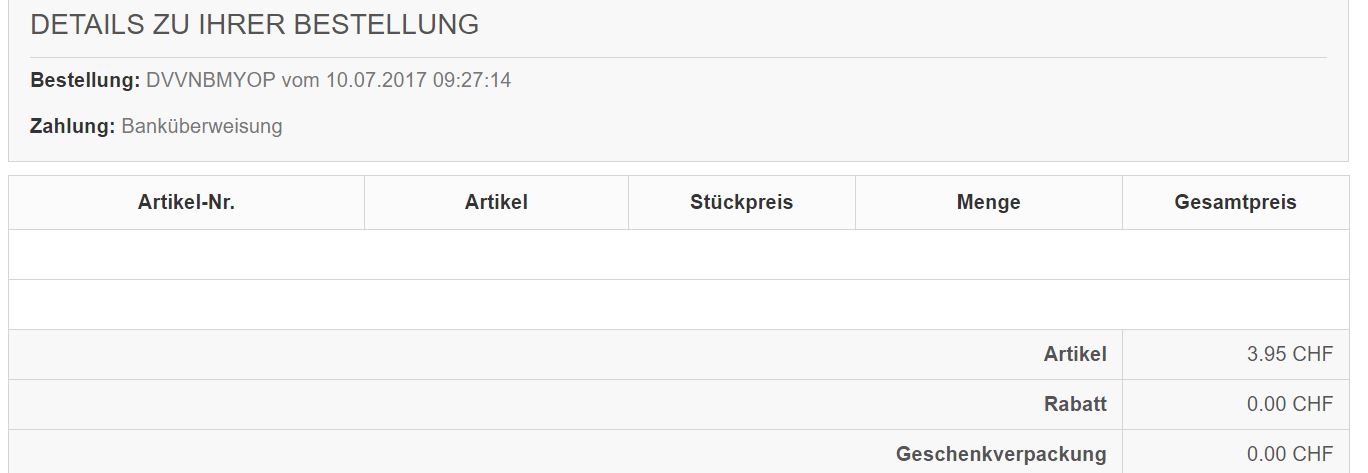Click the 'Artikel-Nr.' column header
The width and height of the screenshot is (1368, 473).
tap(186, 202)
